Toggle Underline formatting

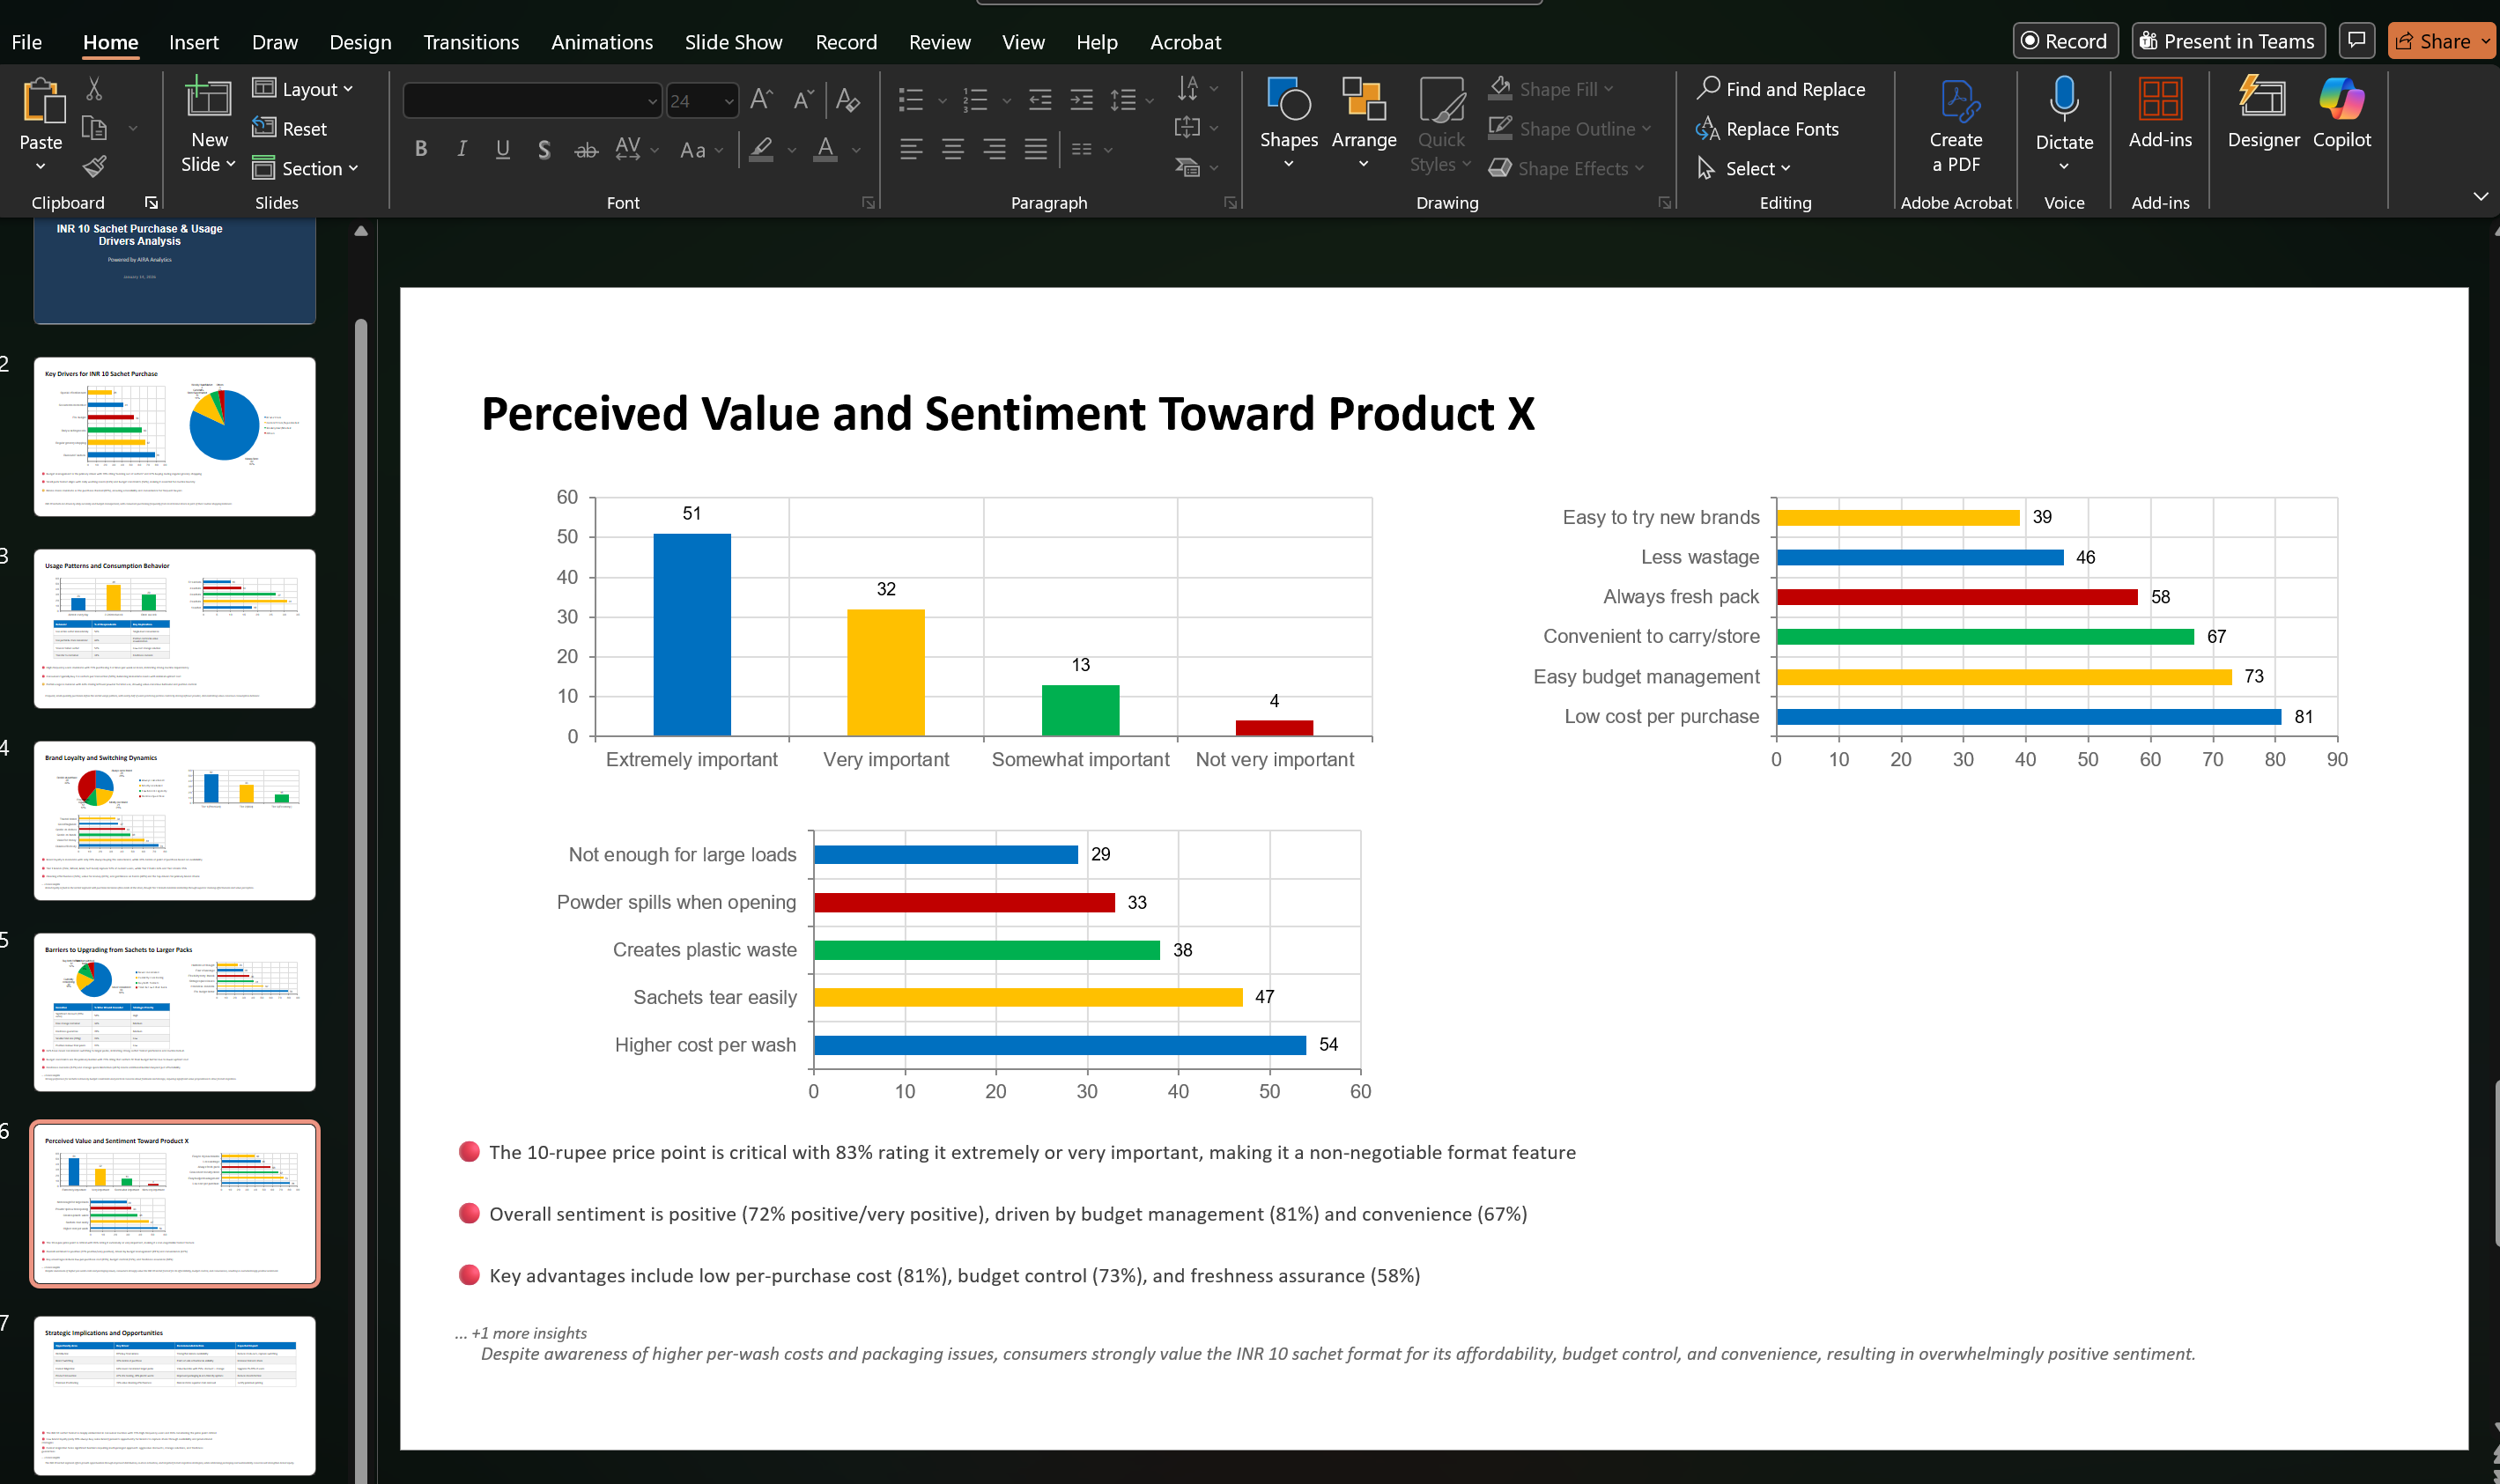tap(503, 149)
